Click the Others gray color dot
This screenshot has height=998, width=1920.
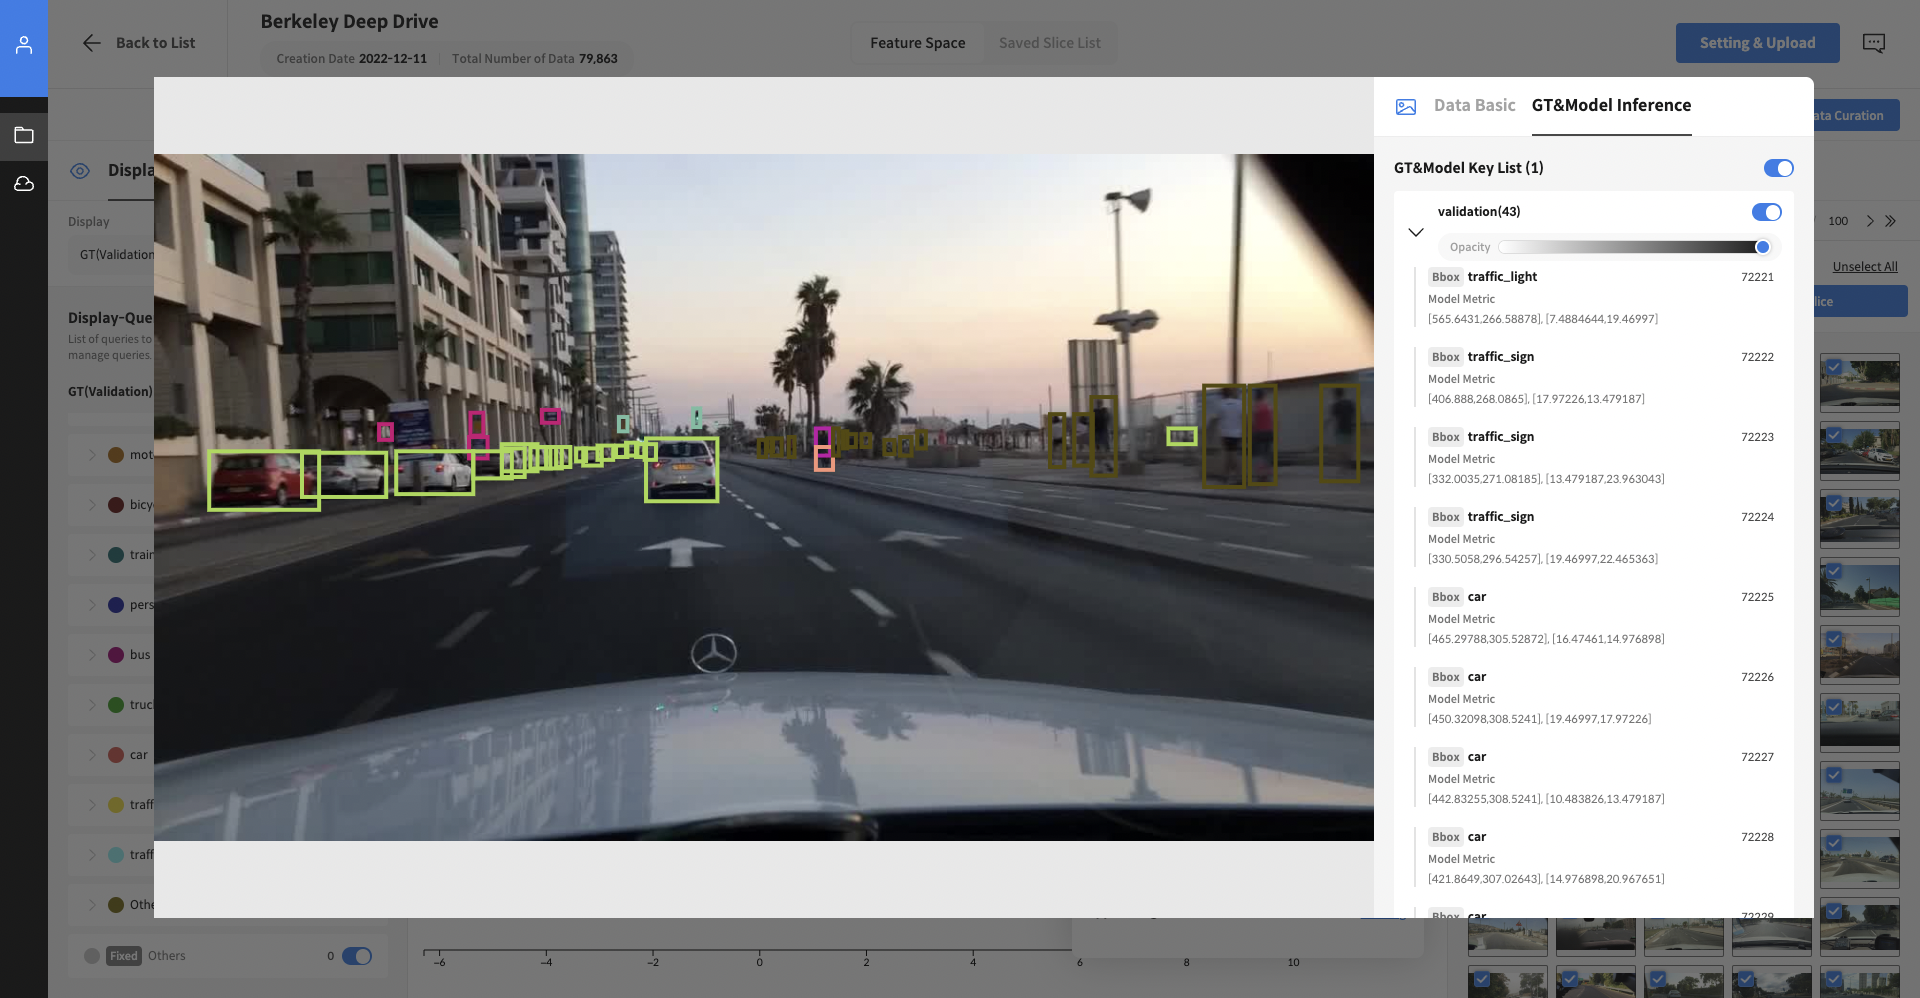point(92,956)
